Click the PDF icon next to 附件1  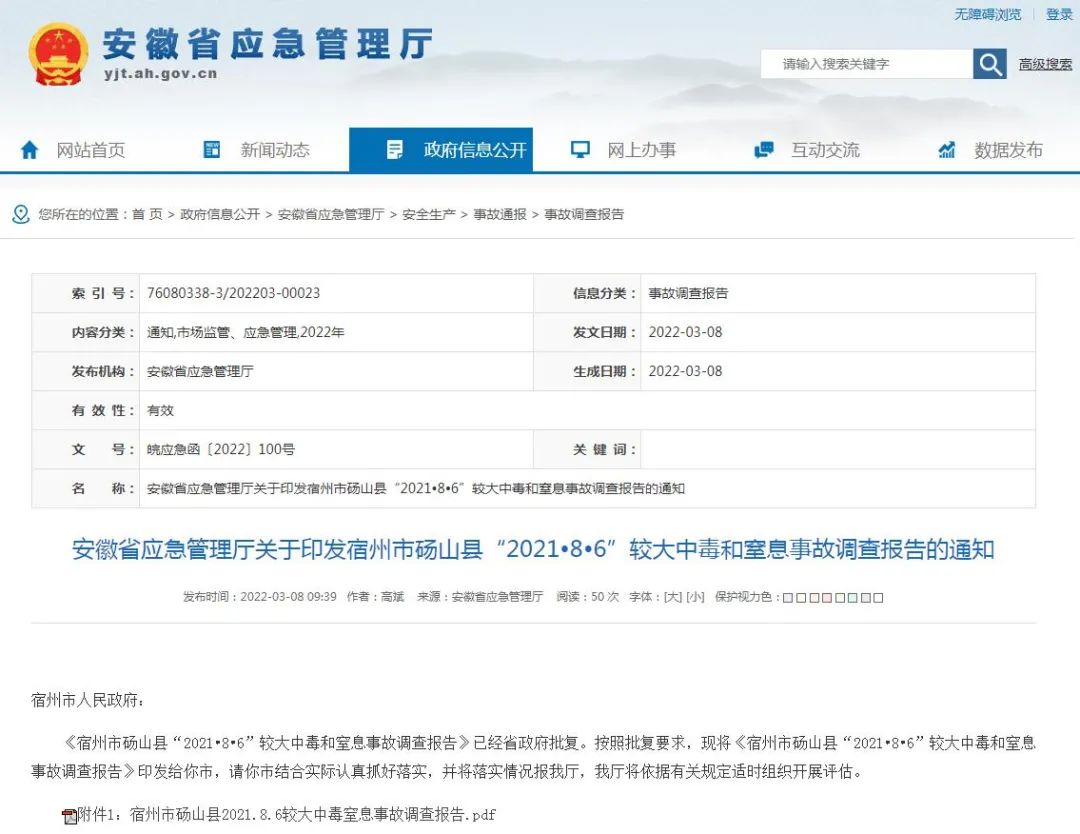69,816
